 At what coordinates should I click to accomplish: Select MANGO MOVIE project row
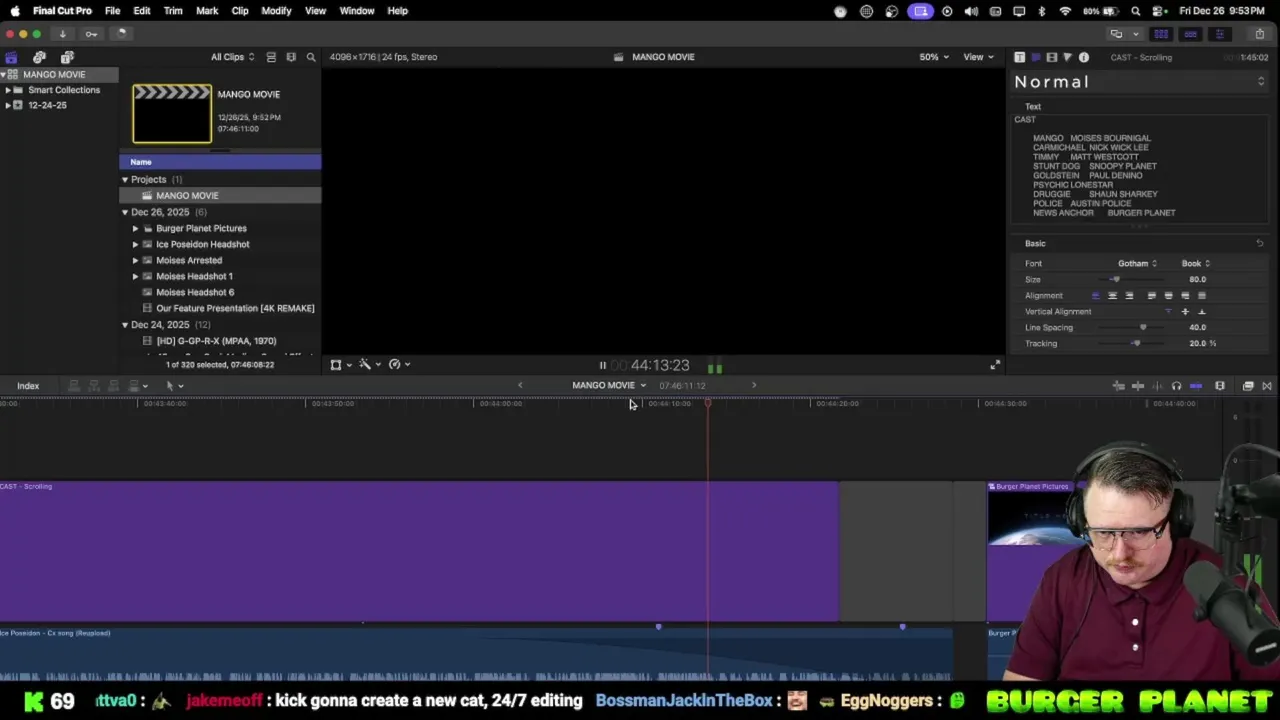click(220, 196)
